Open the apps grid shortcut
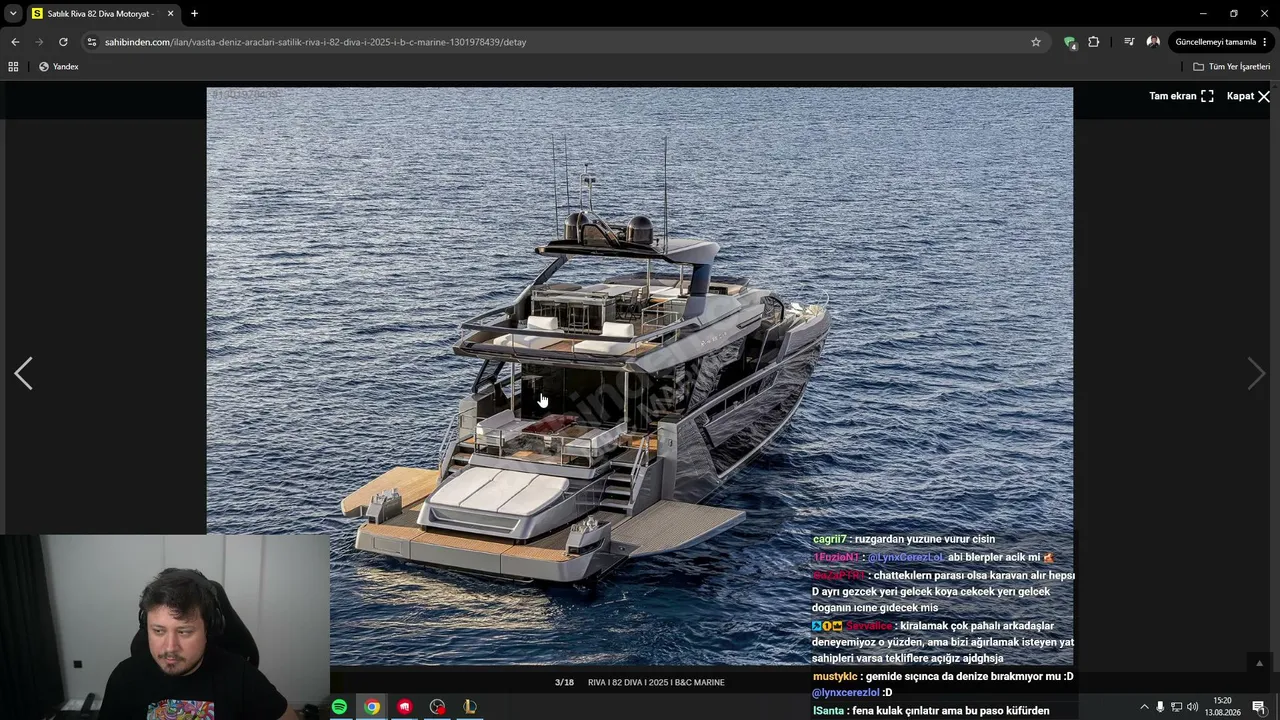The height and width of the screenshot is (720, 1280). (13, 67)
